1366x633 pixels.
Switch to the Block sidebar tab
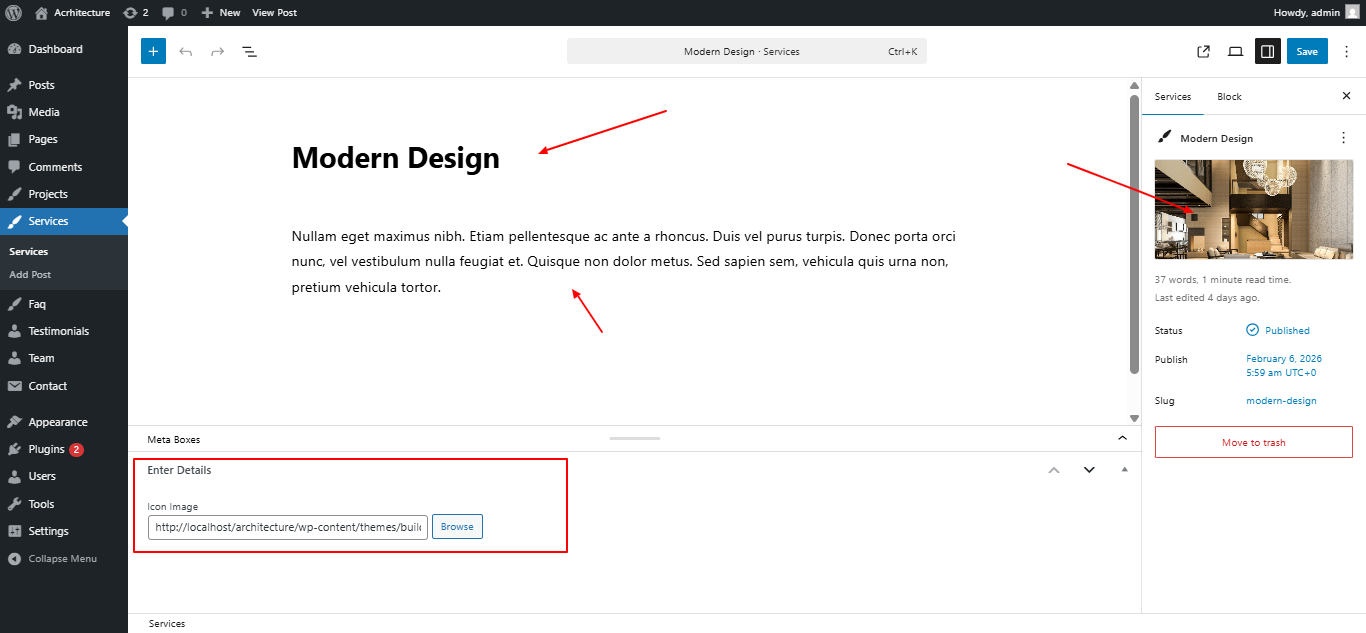coord(1229,97)
